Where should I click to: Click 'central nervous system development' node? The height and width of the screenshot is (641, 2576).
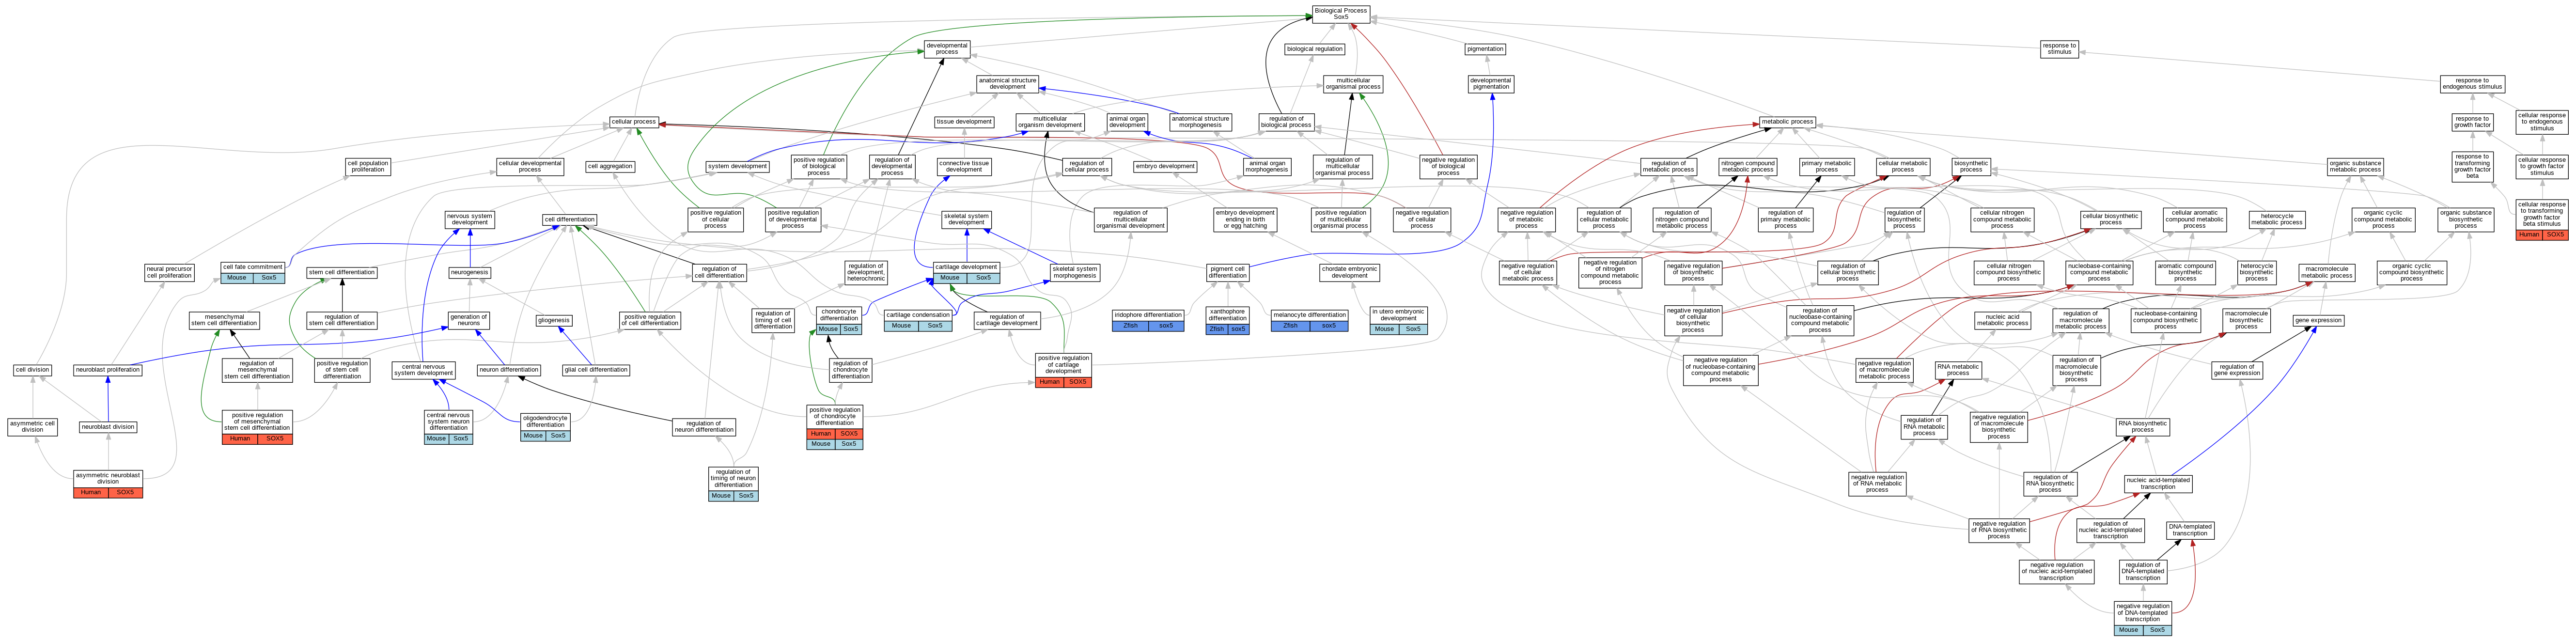click(x=424, y=370)
